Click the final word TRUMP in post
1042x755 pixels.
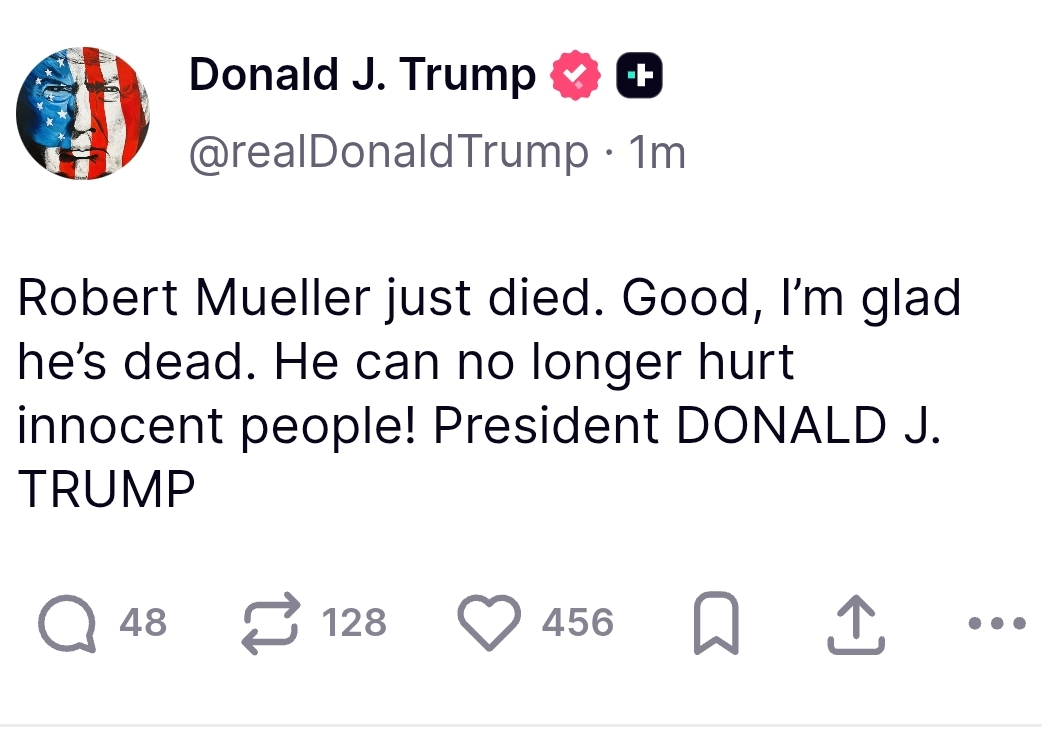coord(106,490)
